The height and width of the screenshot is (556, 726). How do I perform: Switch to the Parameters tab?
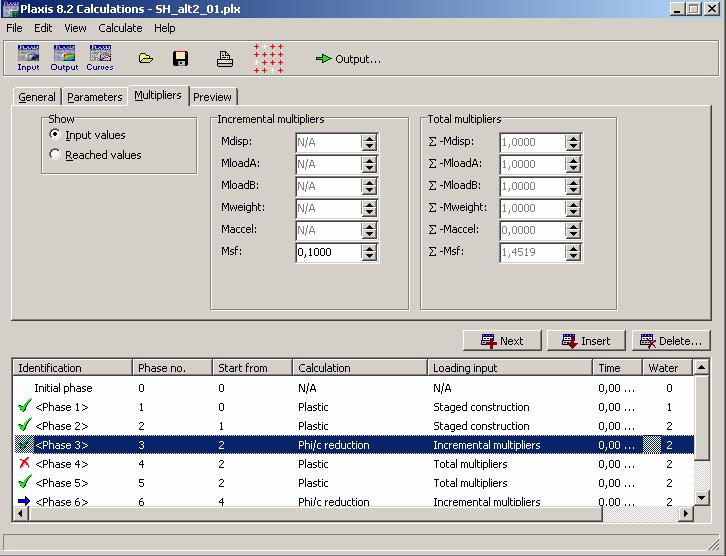coord(94,97)
